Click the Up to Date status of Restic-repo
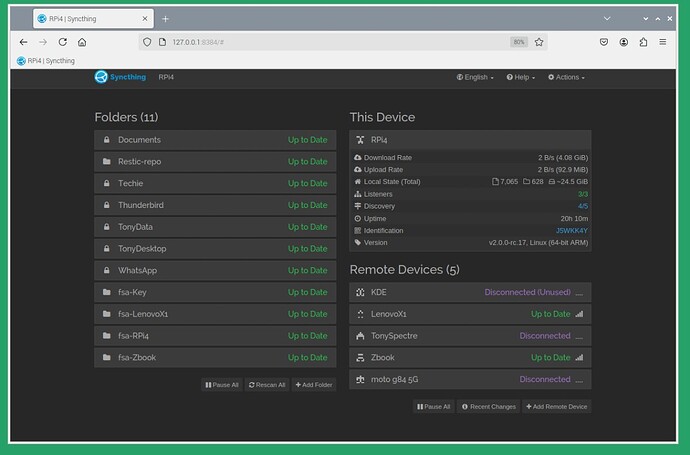The height and width of the screenshot is (455, 690). (308, 161)
